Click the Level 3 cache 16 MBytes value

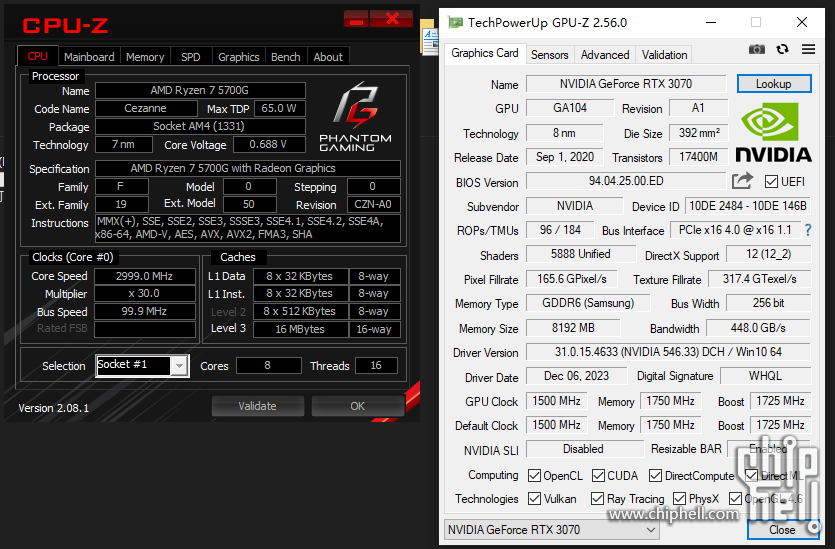coord(300,329)
